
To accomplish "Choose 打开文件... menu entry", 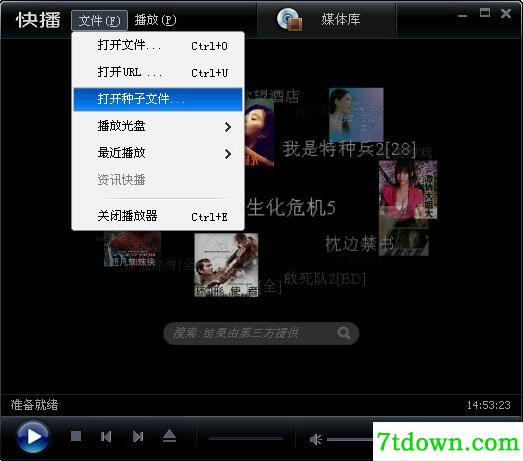I will coord(158,45).
